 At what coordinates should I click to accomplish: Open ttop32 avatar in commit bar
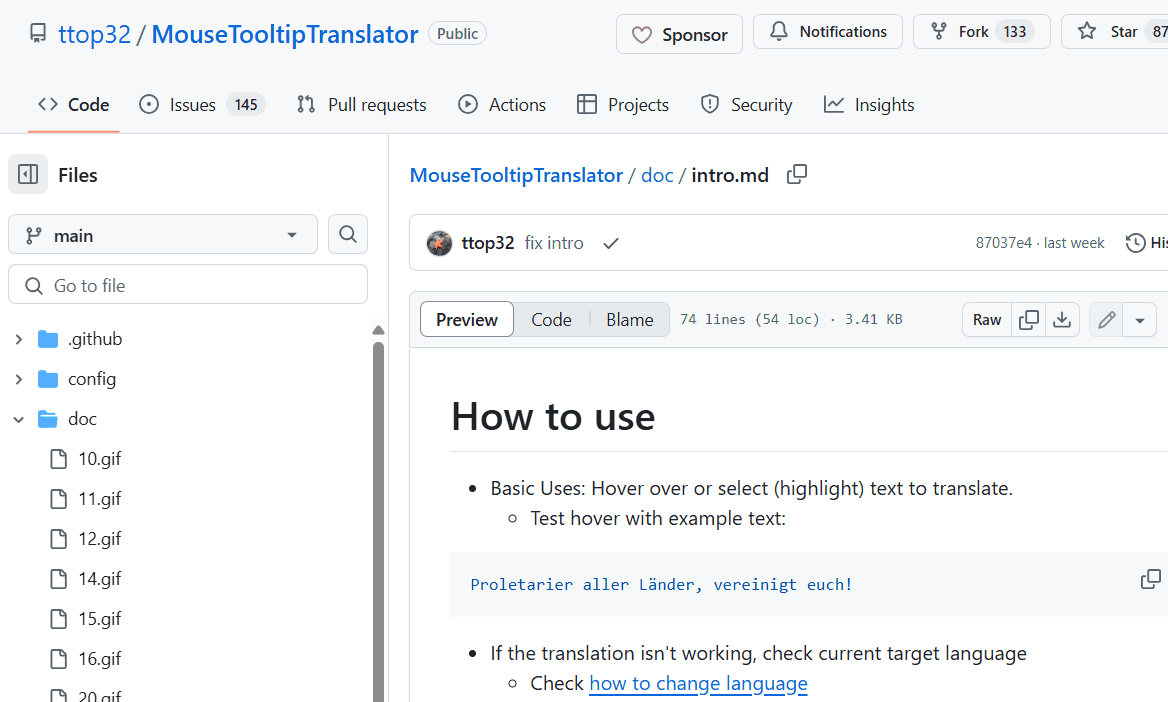(439, 243)
